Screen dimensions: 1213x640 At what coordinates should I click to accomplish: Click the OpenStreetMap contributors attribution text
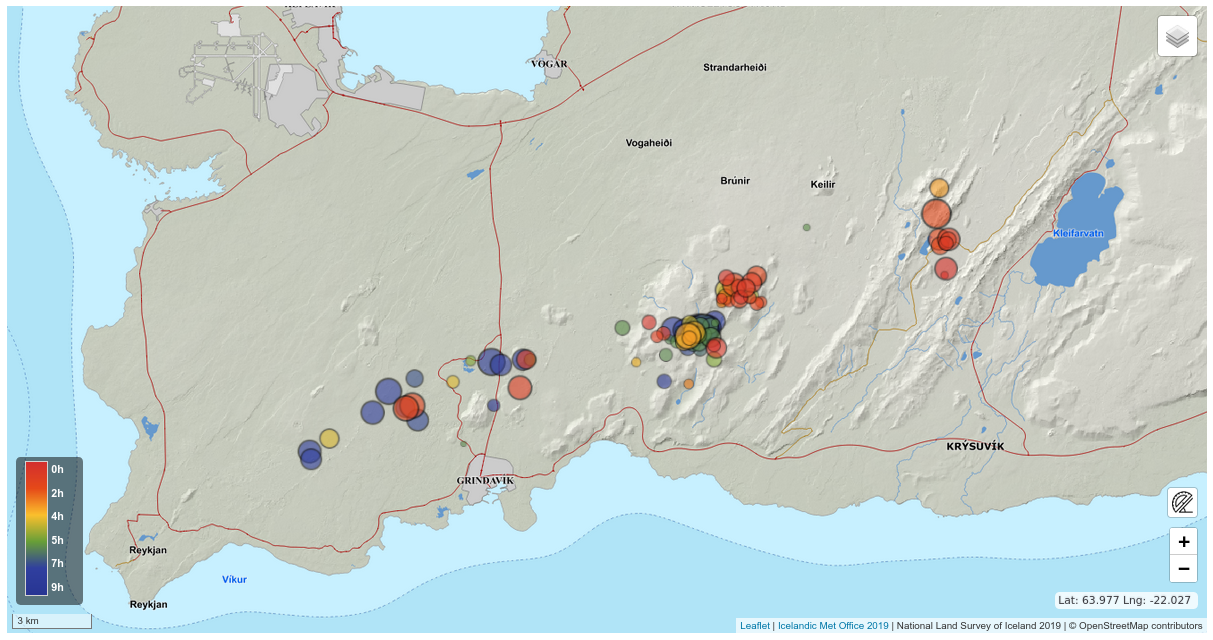pyautogui.click(x=1140, y=626)
